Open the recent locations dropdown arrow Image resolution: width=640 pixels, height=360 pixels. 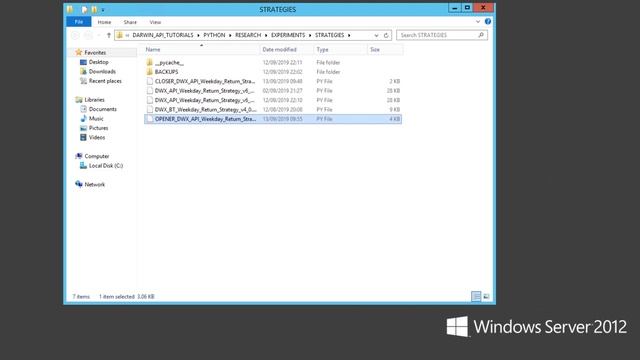98,36
